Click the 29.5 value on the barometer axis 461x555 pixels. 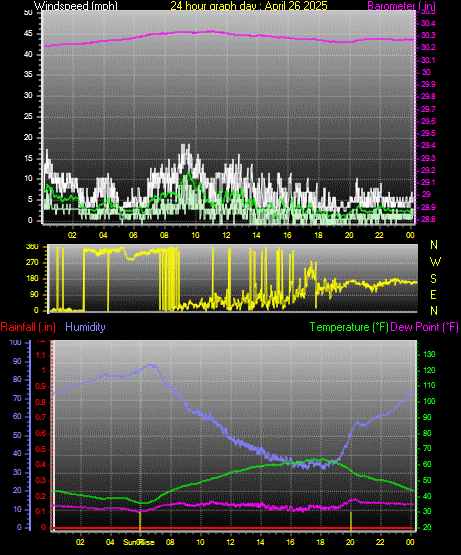(428, 133)
